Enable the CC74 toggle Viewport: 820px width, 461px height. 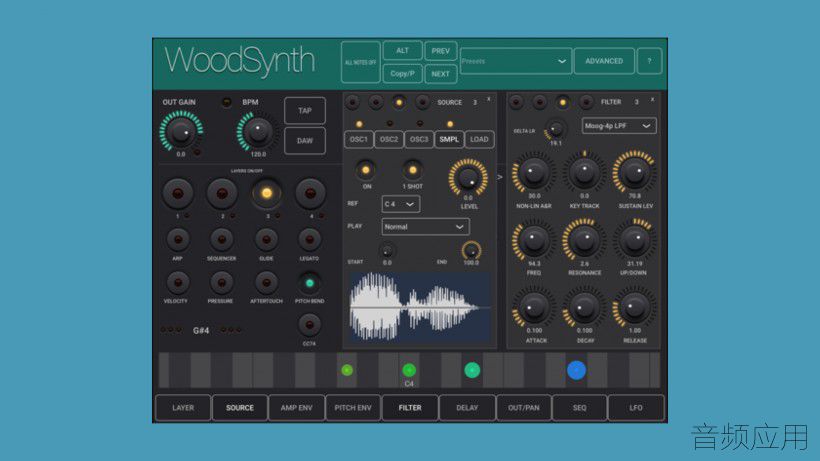[310, 326]
